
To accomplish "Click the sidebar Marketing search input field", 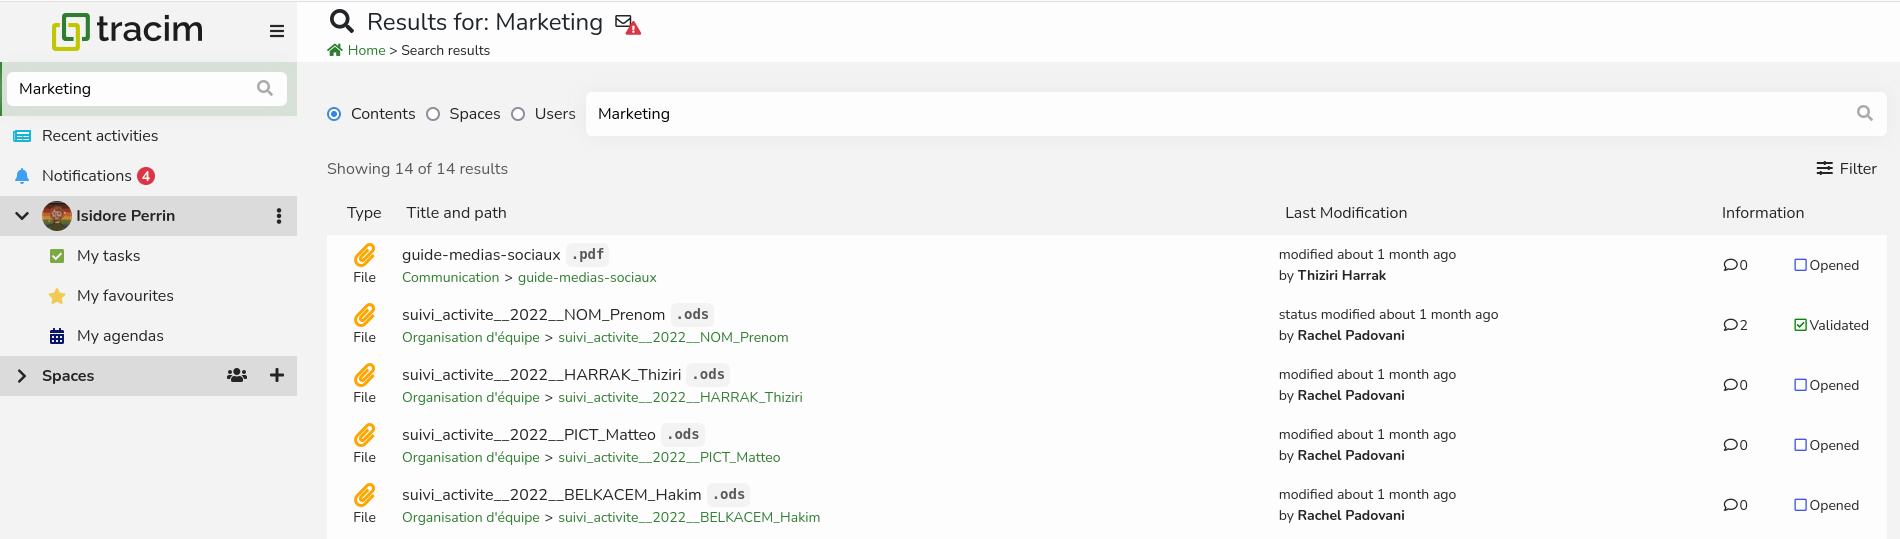I will (x=130, y=88).
